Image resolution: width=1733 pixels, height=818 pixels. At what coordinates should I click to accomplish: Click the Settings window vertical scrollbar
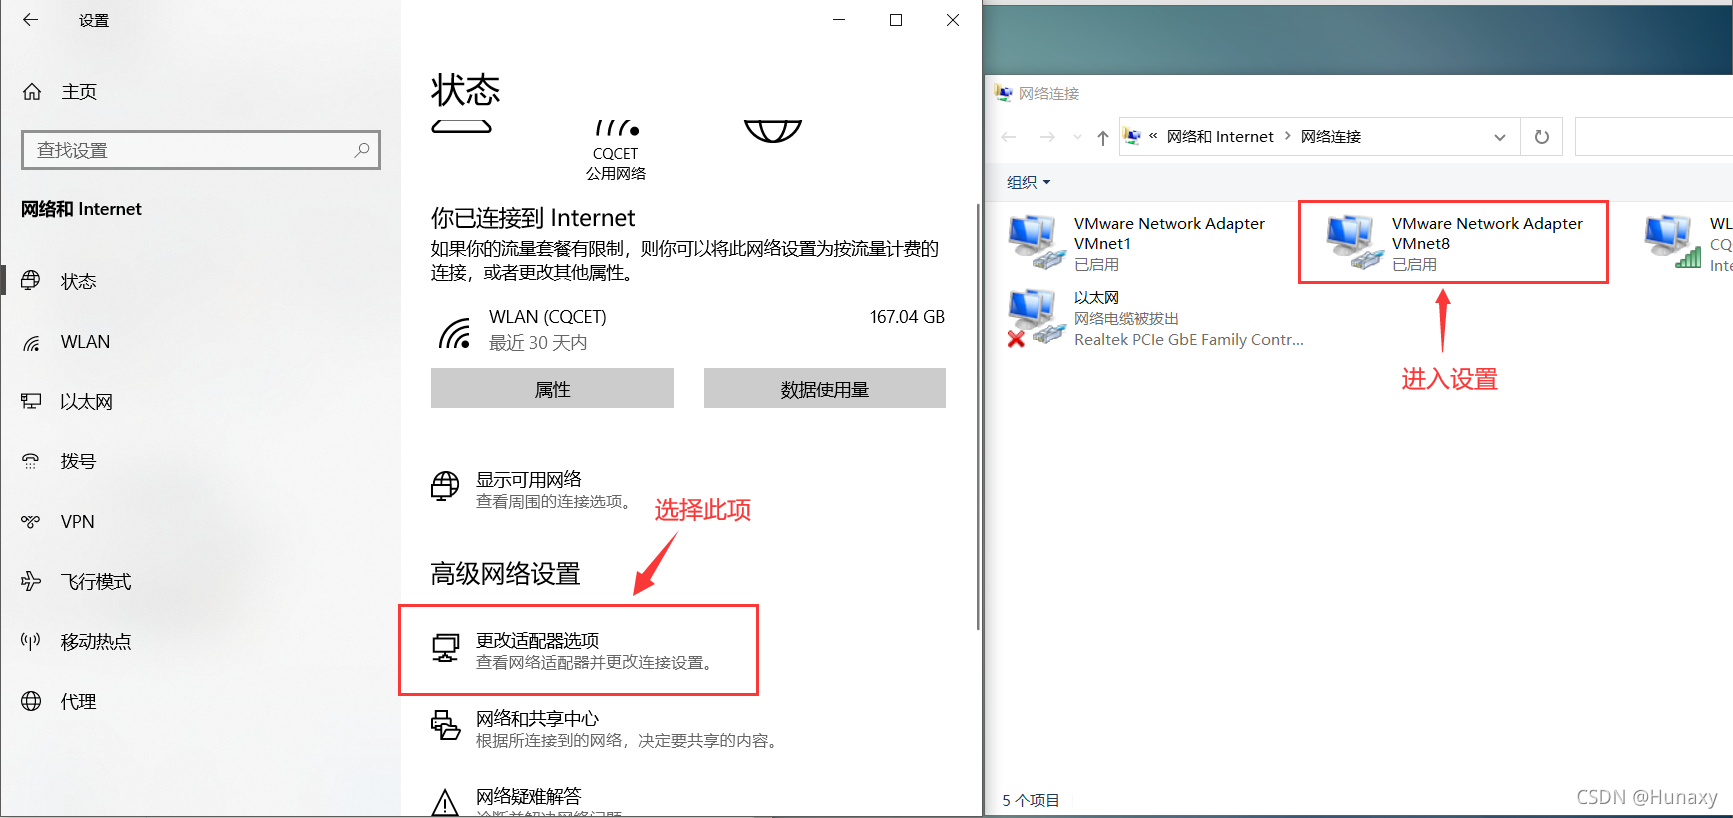978,416
